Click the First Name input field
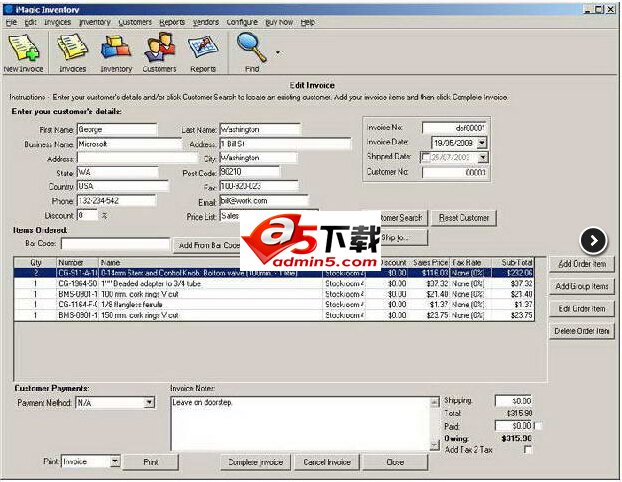Screen dimensions: 622x482 pyautogui.click(x=117, y=130)
